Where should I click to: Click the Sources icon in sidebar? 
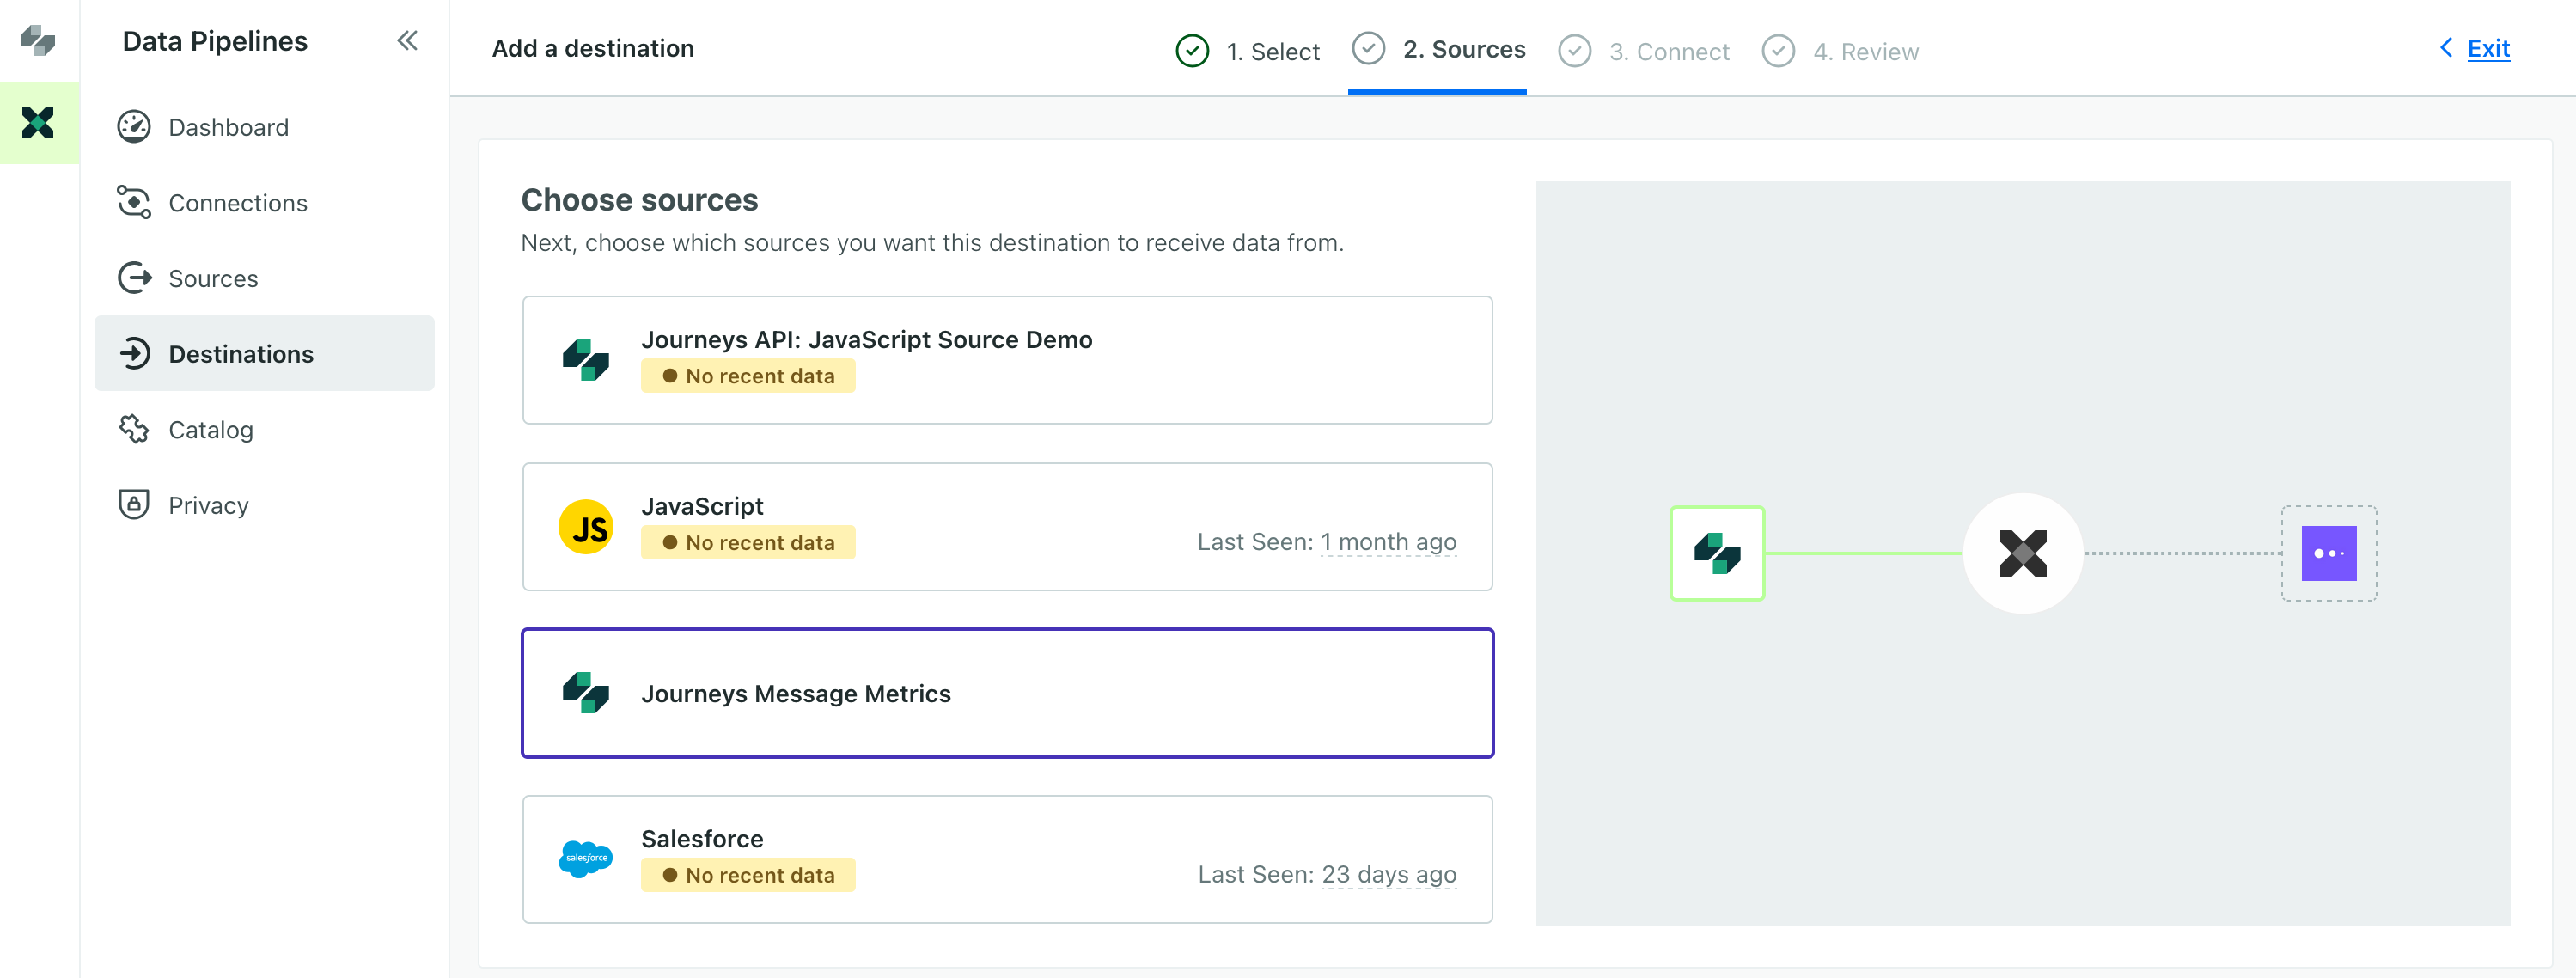click(x=135, y=278)
